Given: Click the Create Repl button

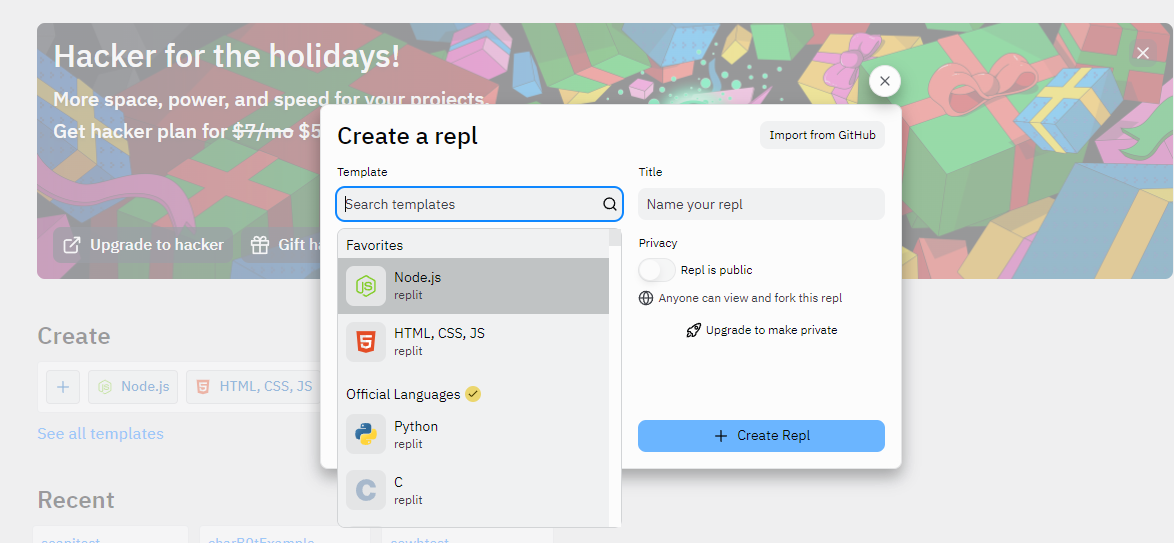Looking at the screenshot, I should 761,436.
